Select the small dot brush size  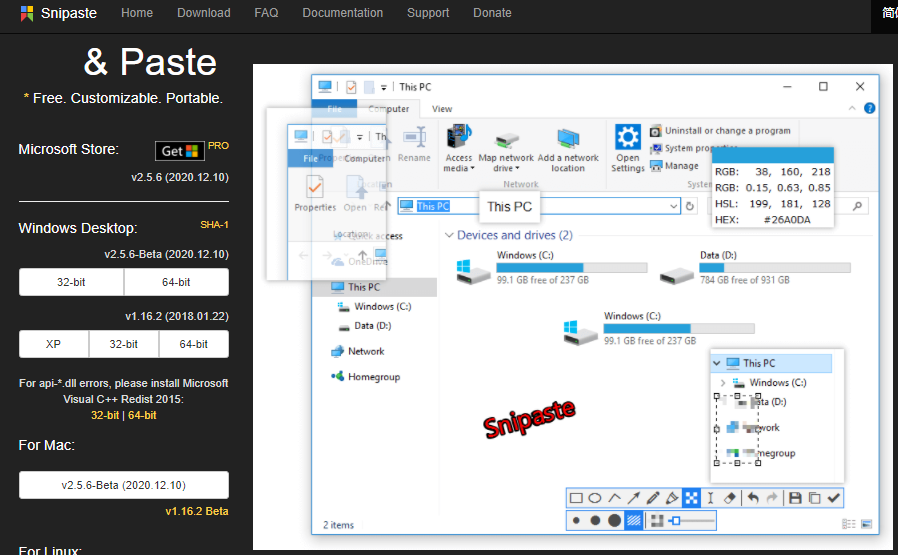pyautogui.click(x=576, y=521)
